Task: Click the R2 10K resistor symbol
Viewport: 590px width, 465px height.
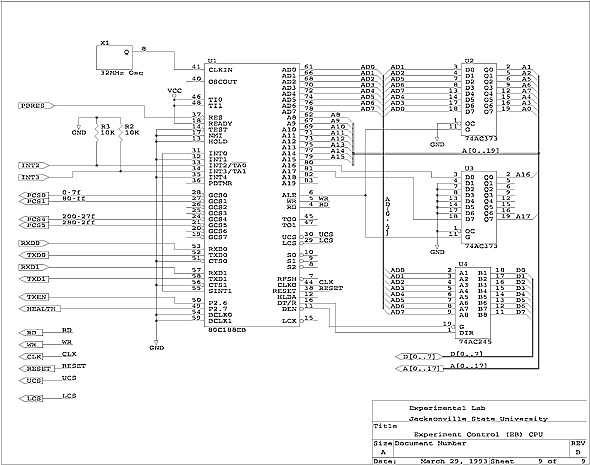Action: point(120,132)
